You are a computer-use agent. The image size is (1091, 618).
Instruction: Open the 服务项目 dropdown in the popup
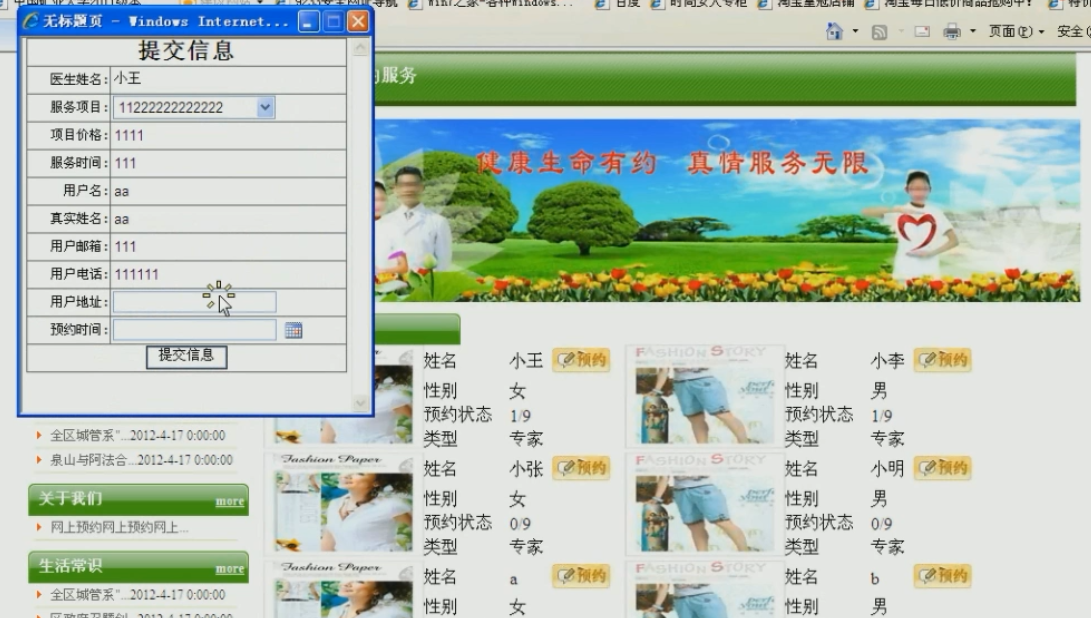click(x=265, y=107)
